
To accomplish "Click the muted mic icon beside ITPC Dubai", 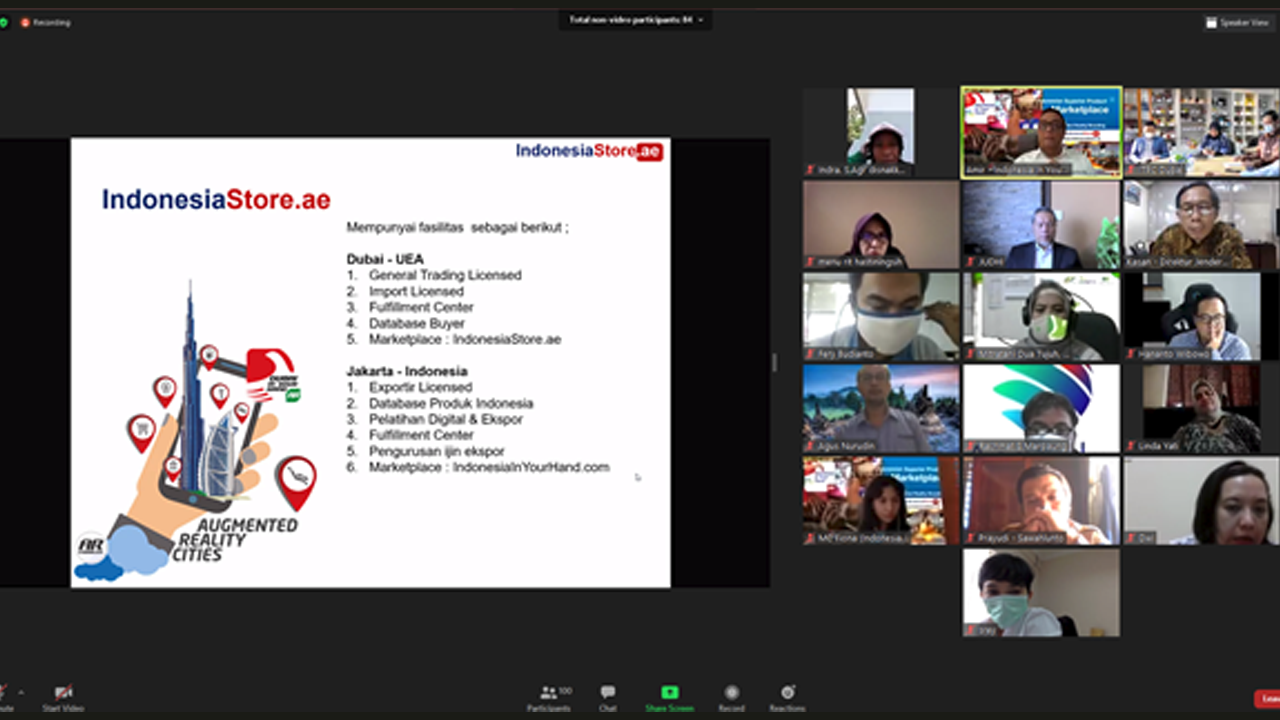I will [1131, 170].
